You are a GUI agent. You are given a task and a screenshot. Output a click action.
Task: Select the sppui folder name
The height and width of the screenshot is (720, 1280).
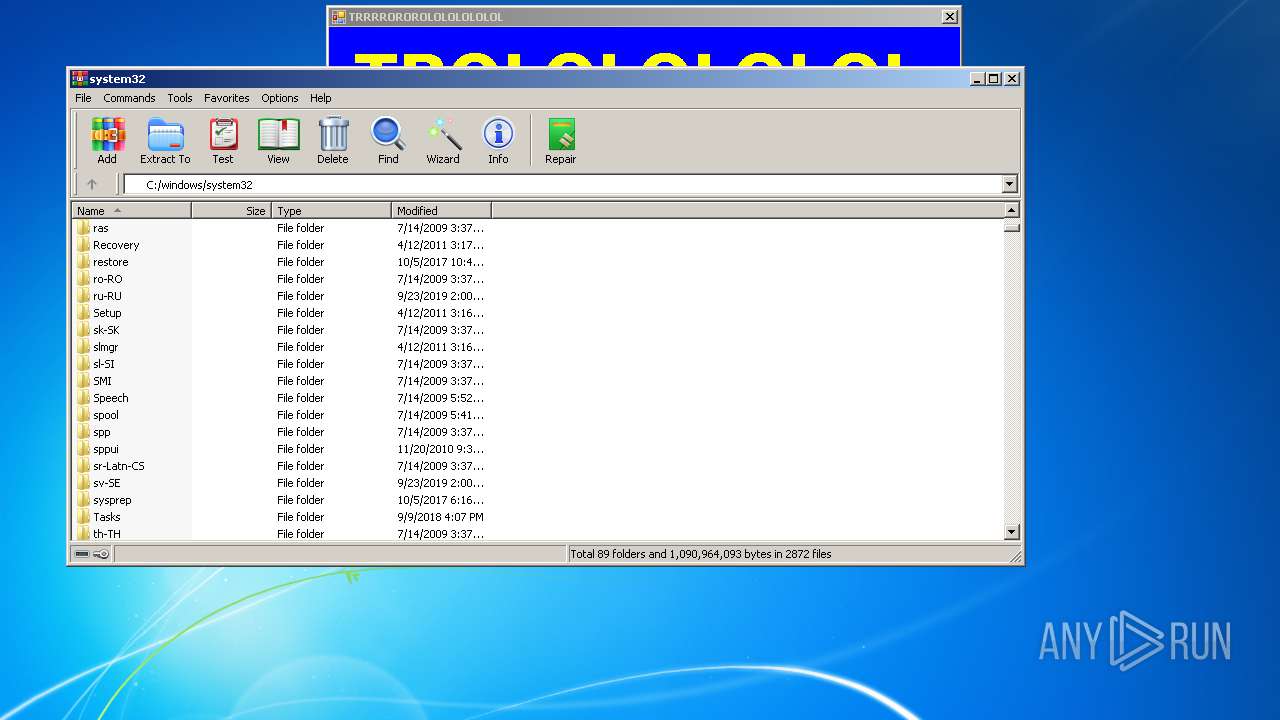click(x=105, y=449)
